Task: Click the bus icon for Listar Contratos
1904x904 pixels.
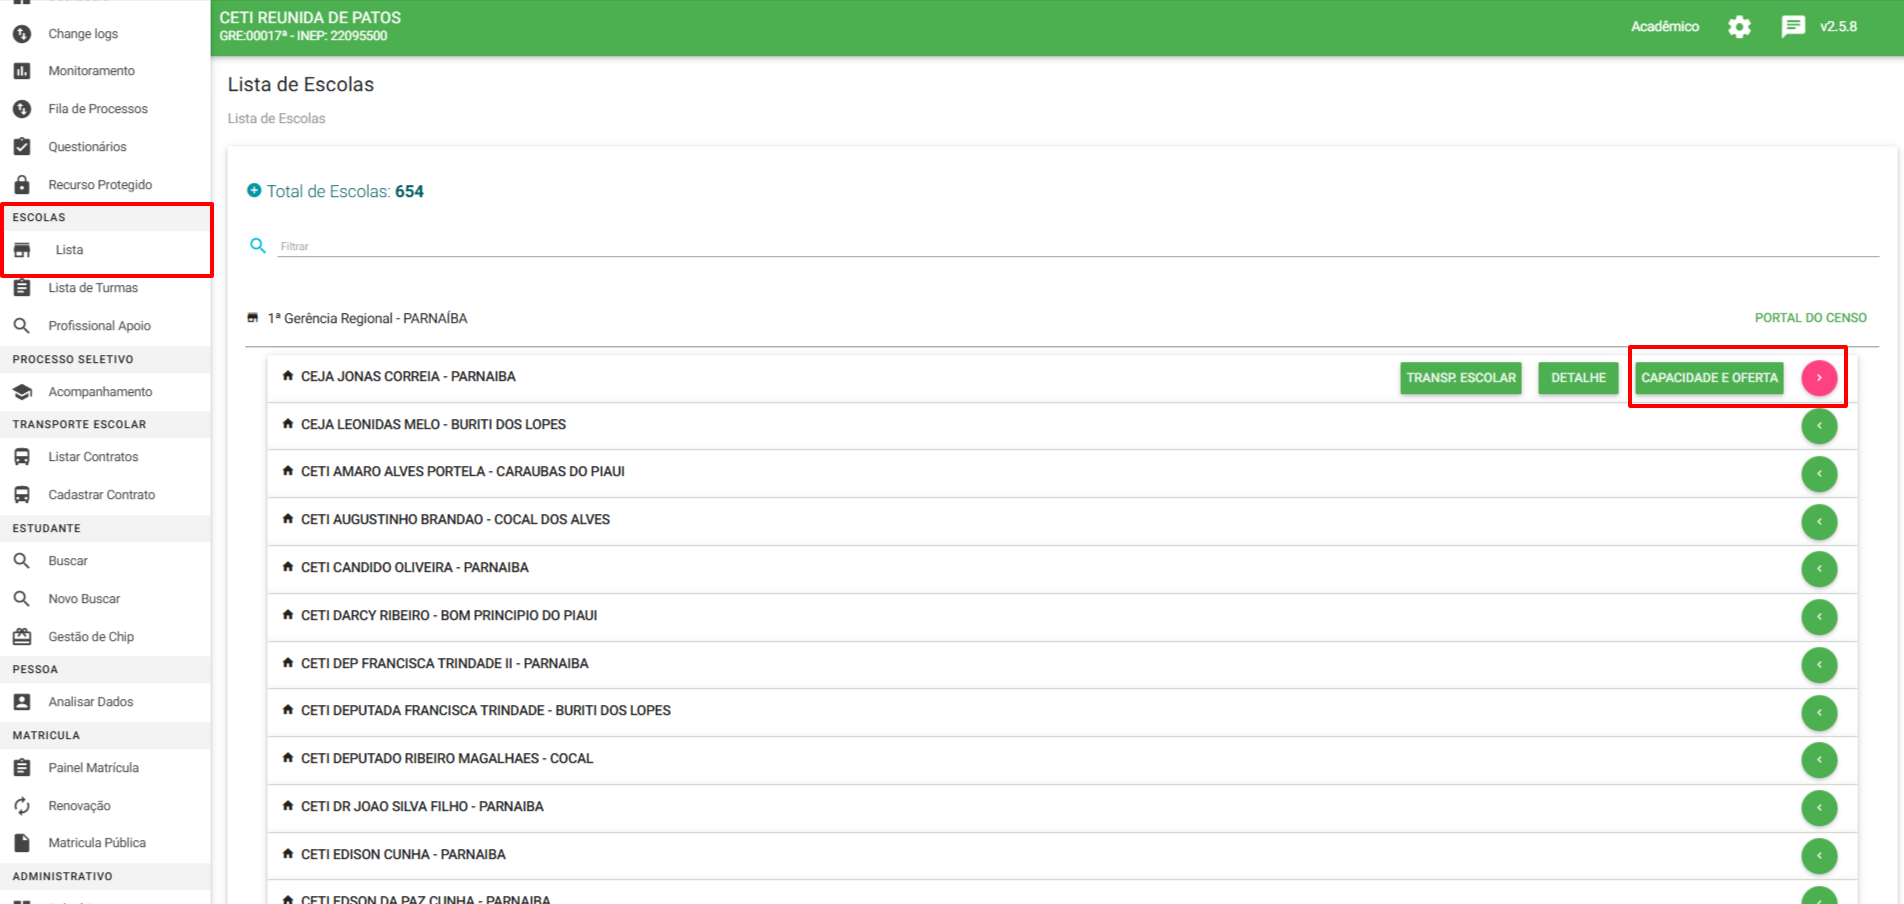Action: [22, 457]
